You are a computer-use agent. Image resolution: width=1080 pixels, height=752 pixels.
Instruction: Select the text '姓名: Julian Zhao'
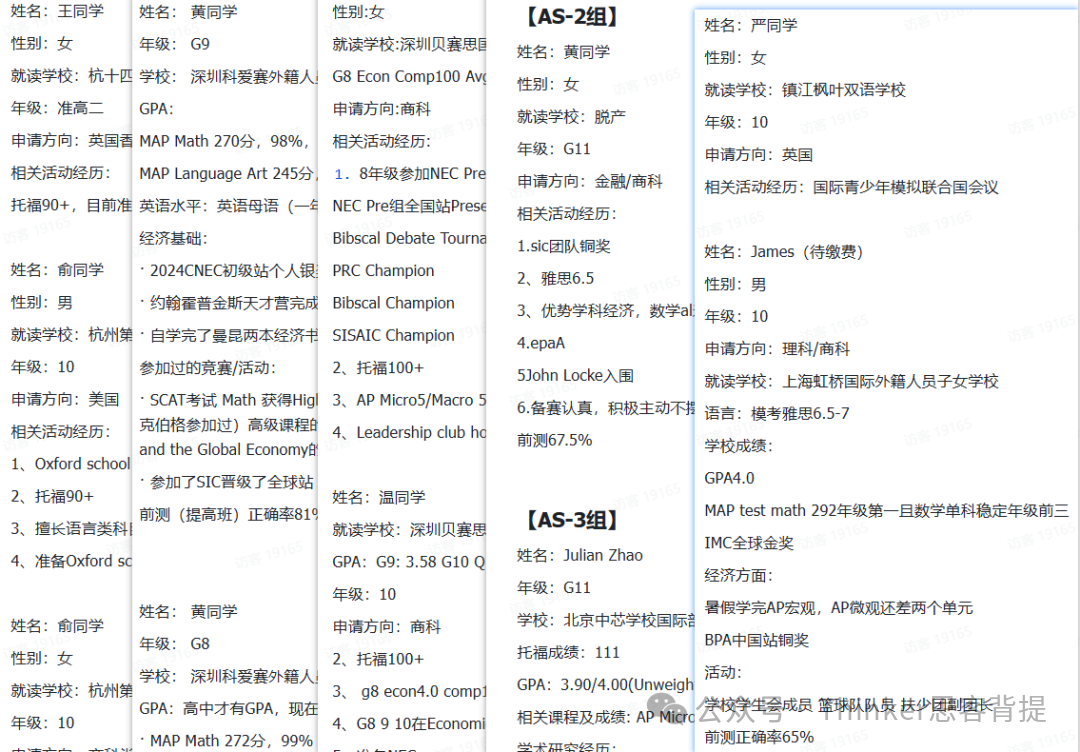[580, 556]
